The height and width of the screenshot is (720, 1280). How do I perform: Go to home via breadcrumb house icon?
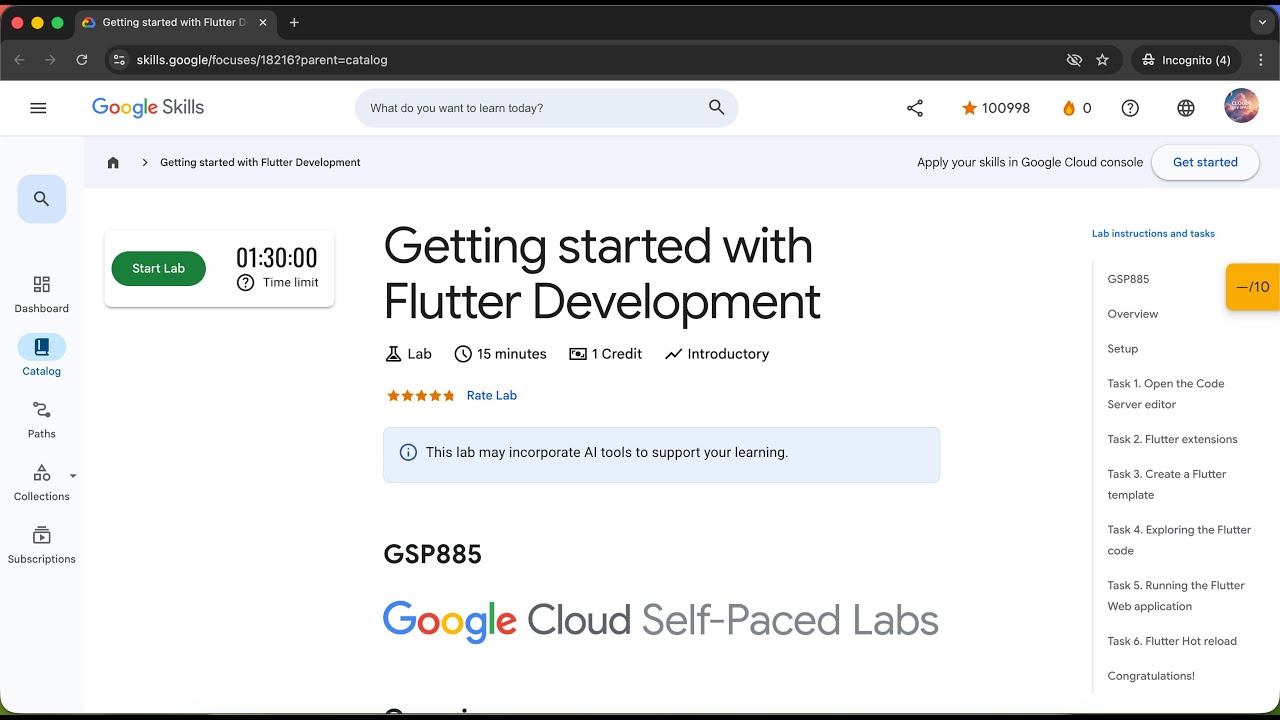(113, 162)
